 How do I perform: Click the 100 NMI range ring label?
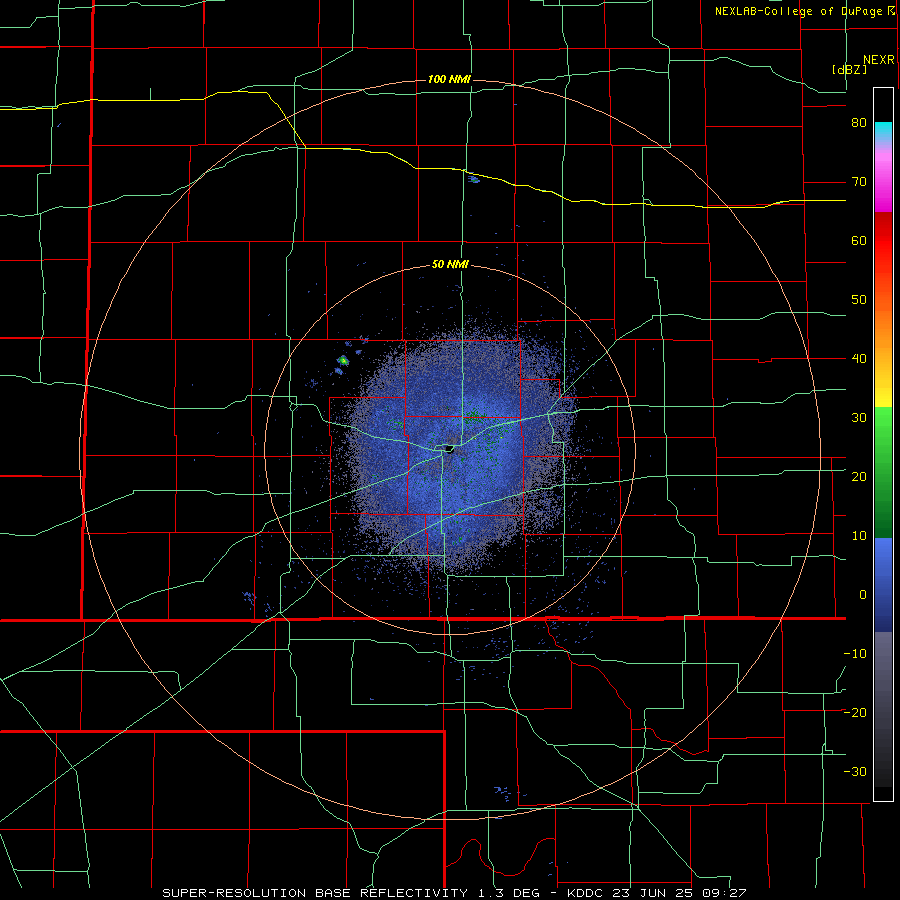tap(449, 79)
